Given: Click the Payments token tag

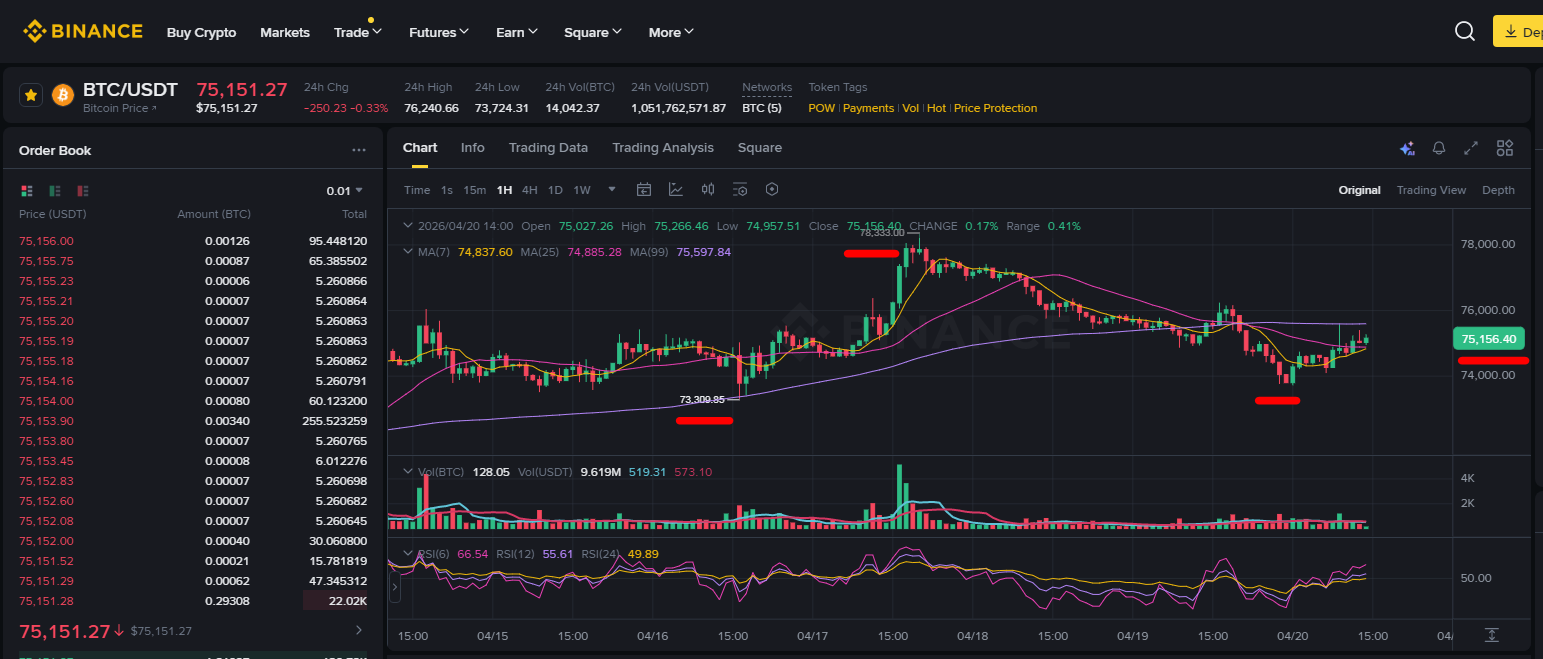Looking at the screenshot, I should point(868,108).
